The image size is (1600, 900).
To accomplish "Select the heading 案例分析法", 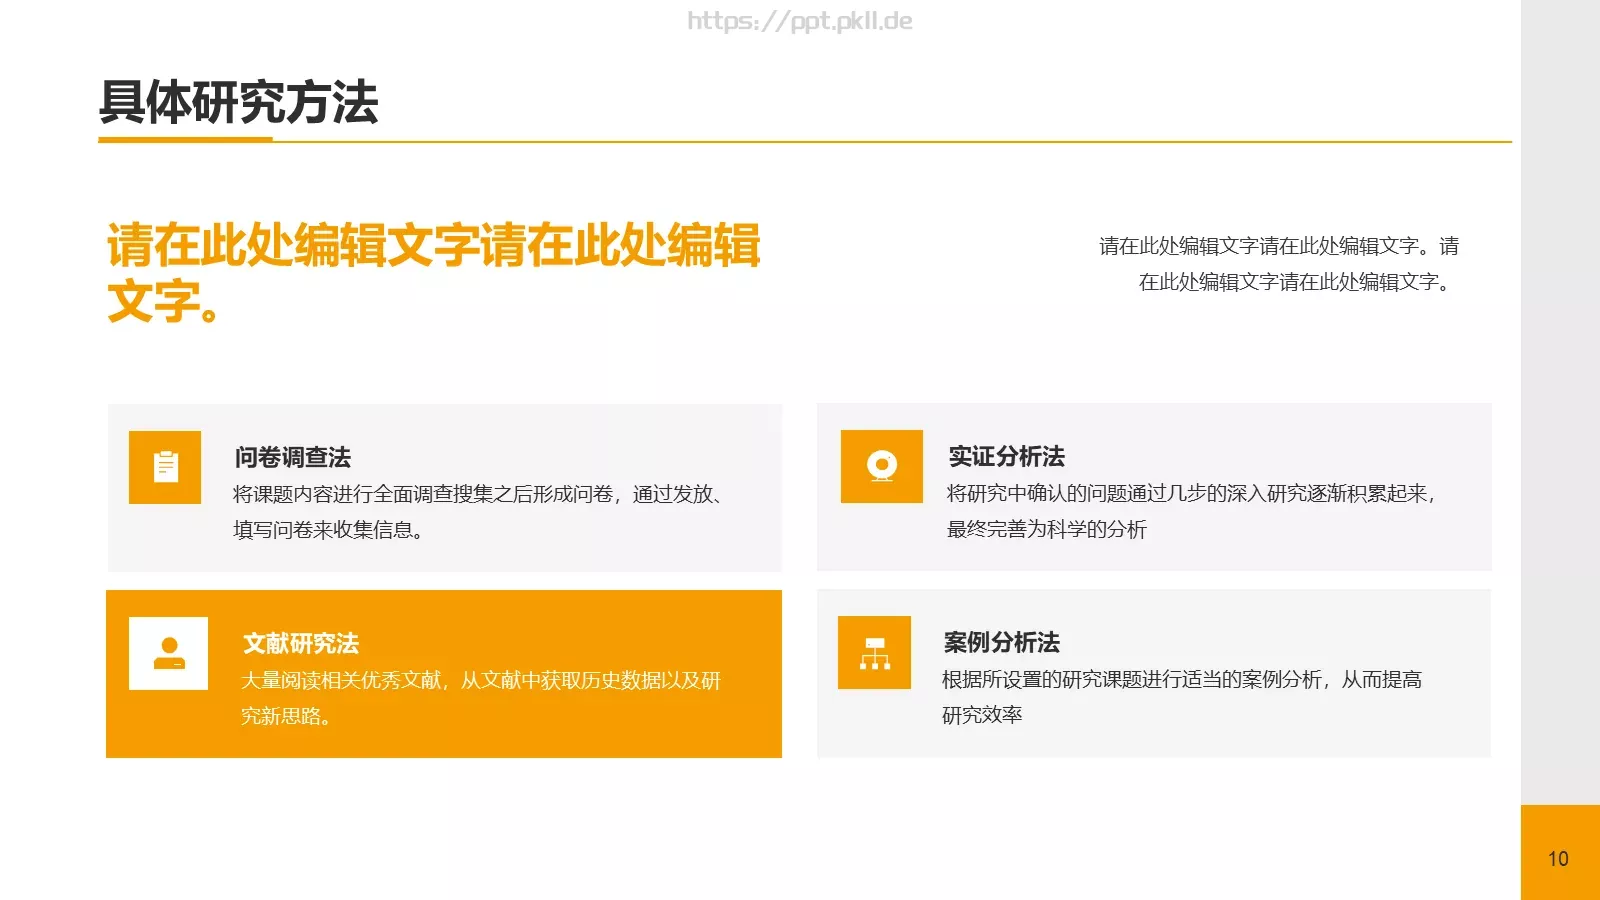I will (x=1002, y=642).
